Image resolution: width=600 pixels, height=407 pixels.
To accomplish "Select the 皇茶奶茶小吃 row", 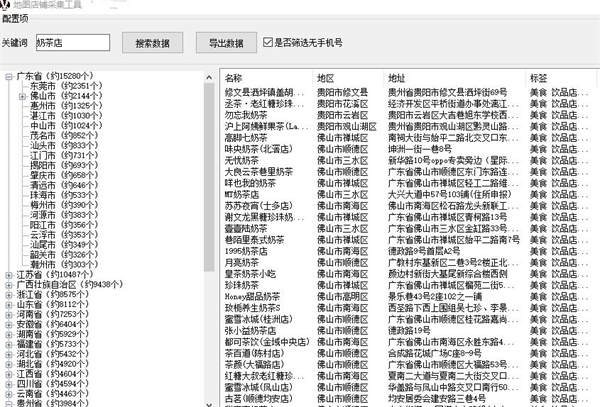I will click(x=408, y=274).
